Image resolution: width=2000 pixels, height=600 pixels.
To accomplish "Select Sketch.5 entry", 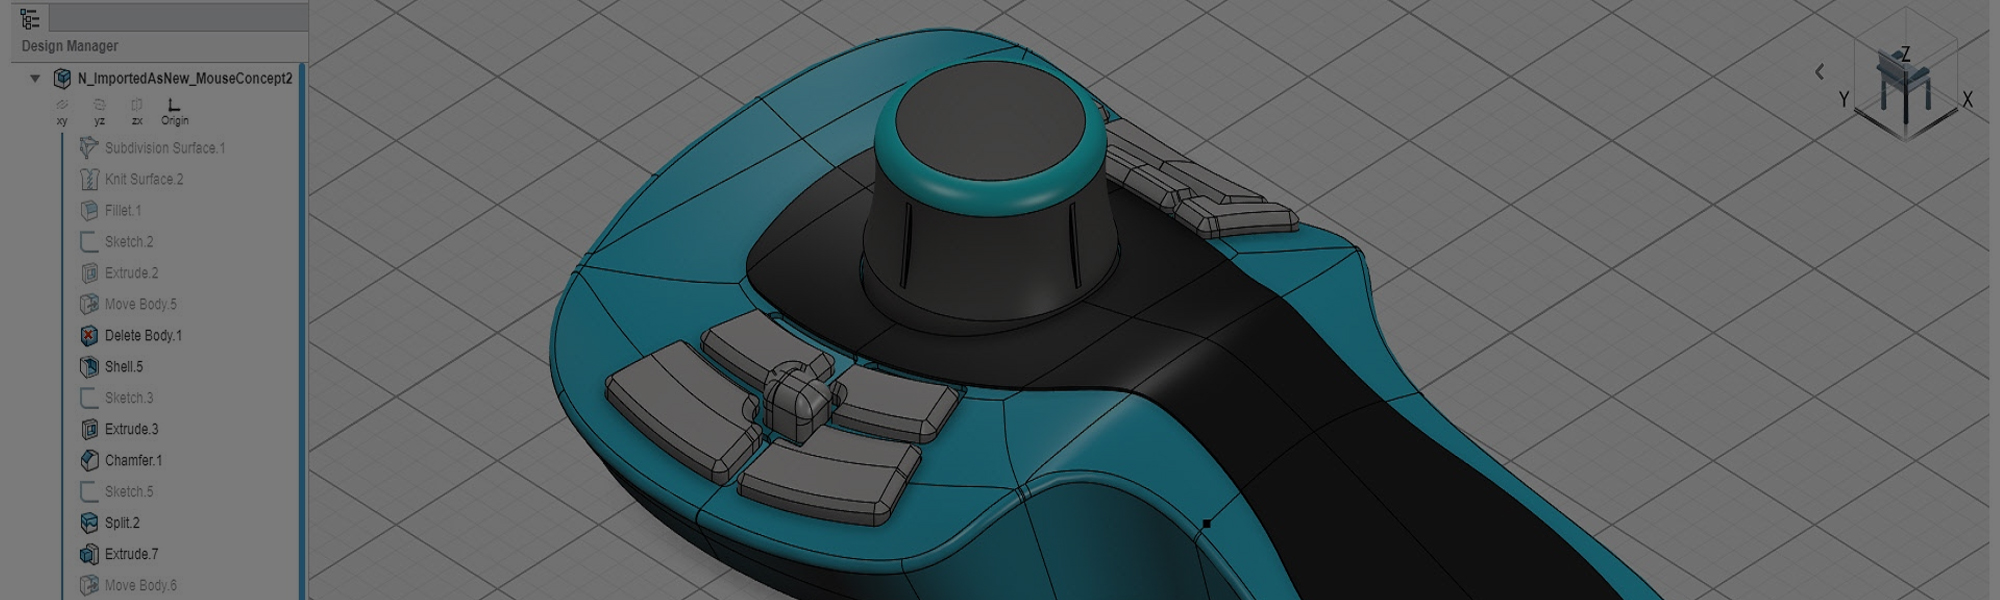I will [129, 492].
